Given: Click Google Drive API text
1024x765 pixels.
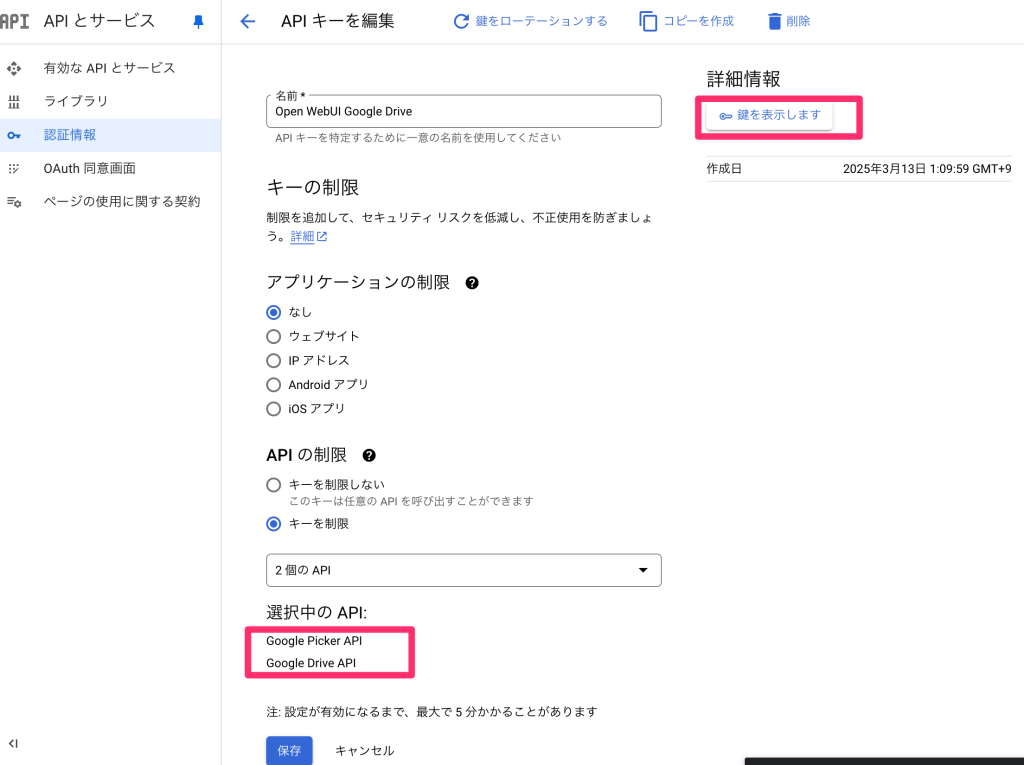Looking at the screenshot, I should (311, 663).
